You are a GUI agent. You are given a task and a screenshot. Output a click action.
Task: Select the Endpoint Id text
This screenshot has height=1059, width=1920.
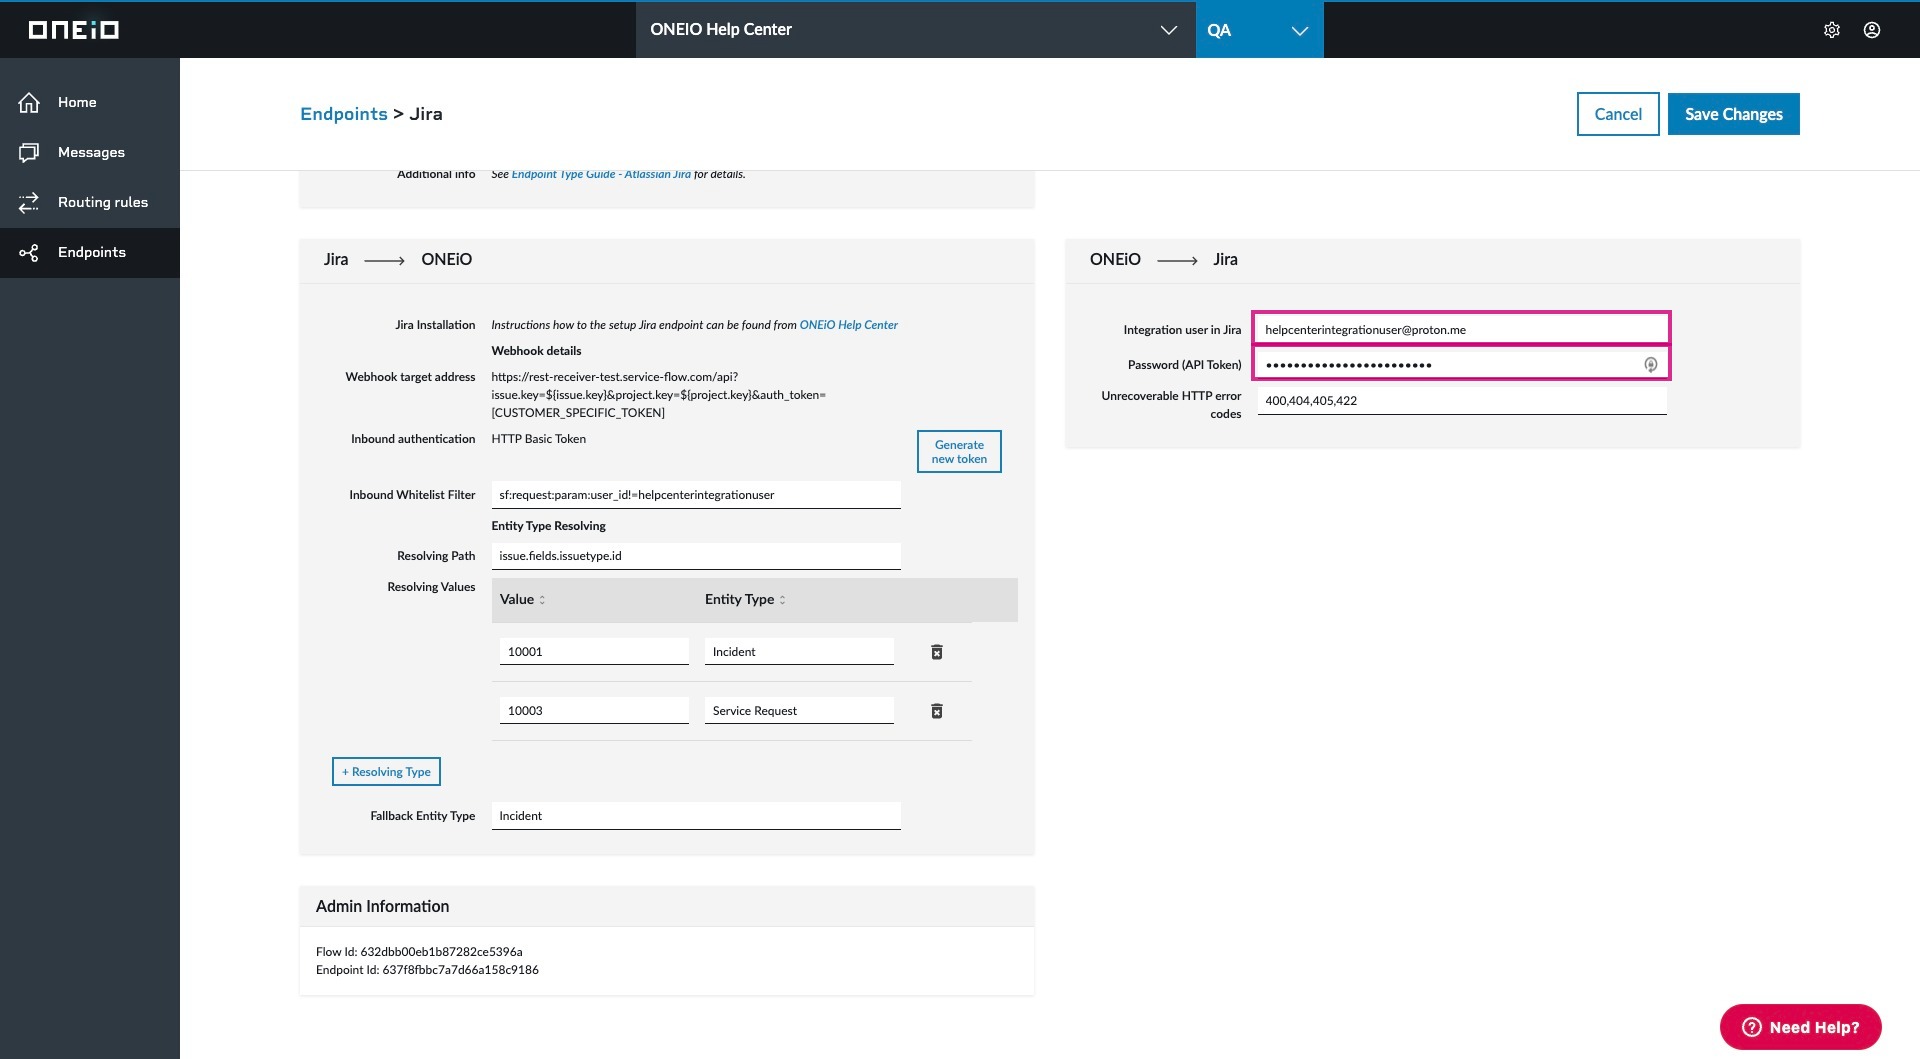(x=427, y=970)
